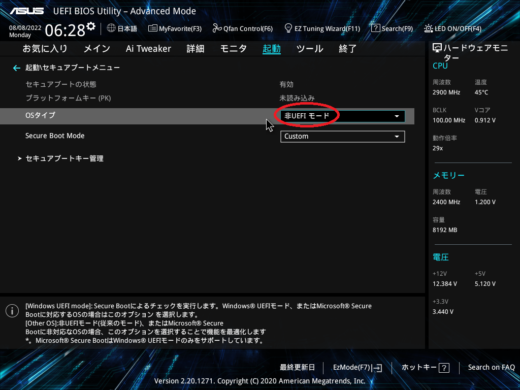The width and height of the screenshot is (520, 390).
Task: Click the 06:28 clock
Action: 65,30
